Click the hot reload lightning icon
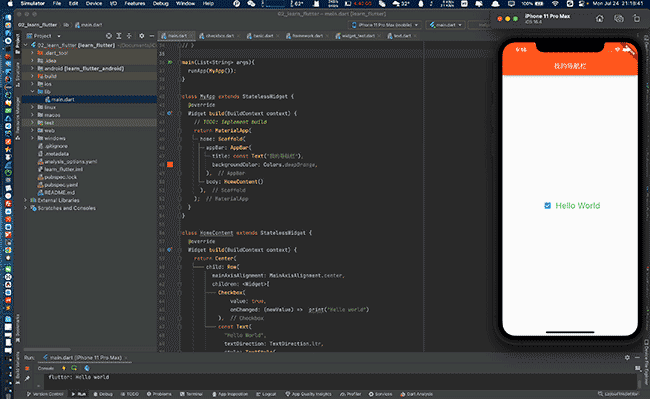The image size is (650, 399). 64,368
